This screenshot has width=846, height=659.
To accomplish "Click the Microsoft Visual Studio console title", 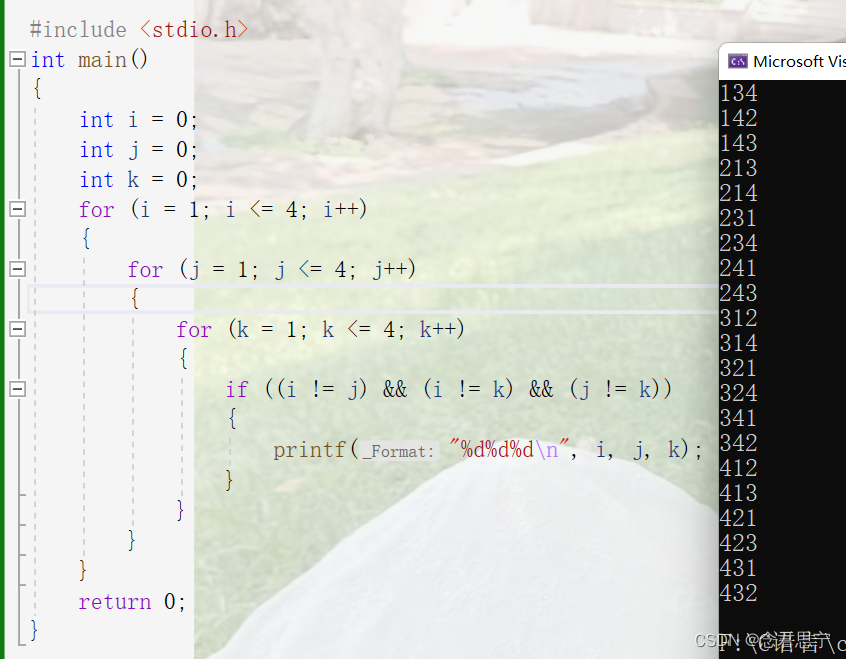I will [799, 62].
